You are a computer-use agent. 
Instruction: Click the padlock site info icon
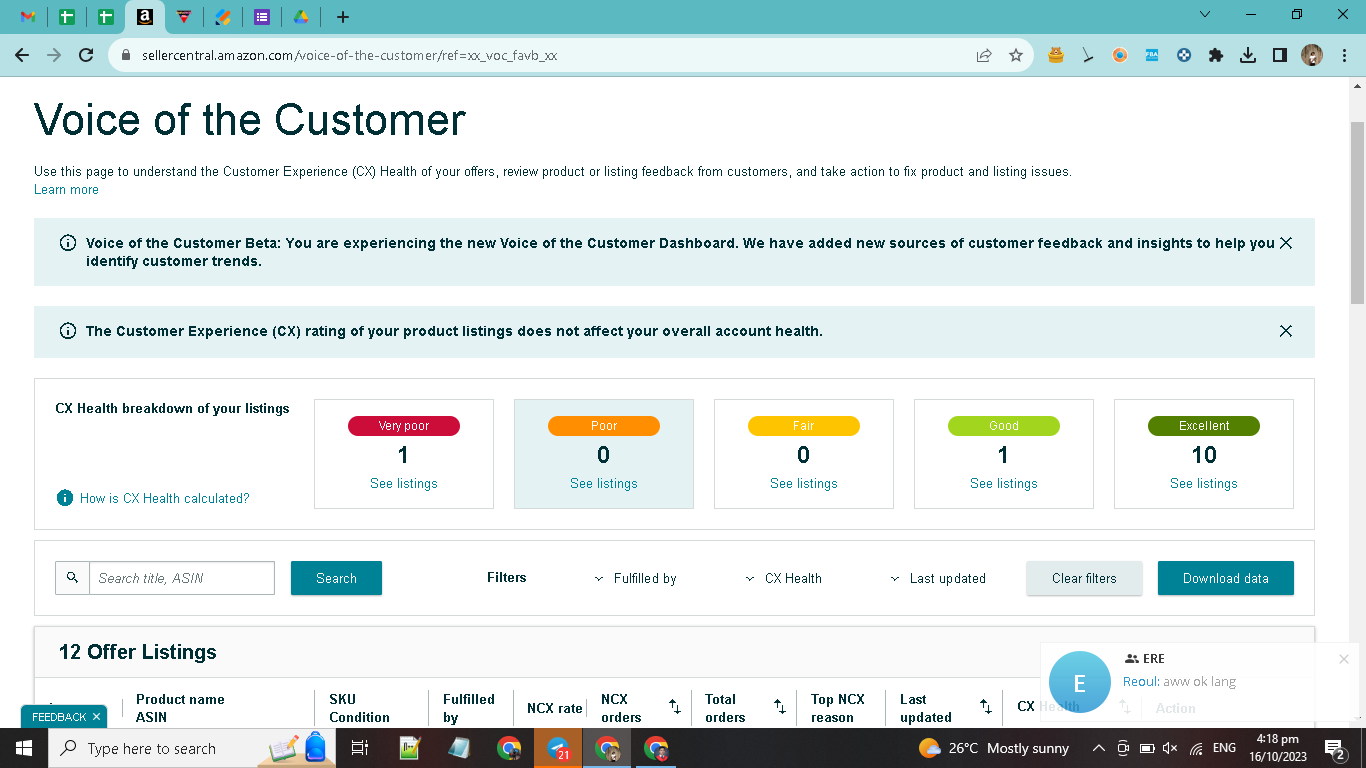[x=126, y=56]
